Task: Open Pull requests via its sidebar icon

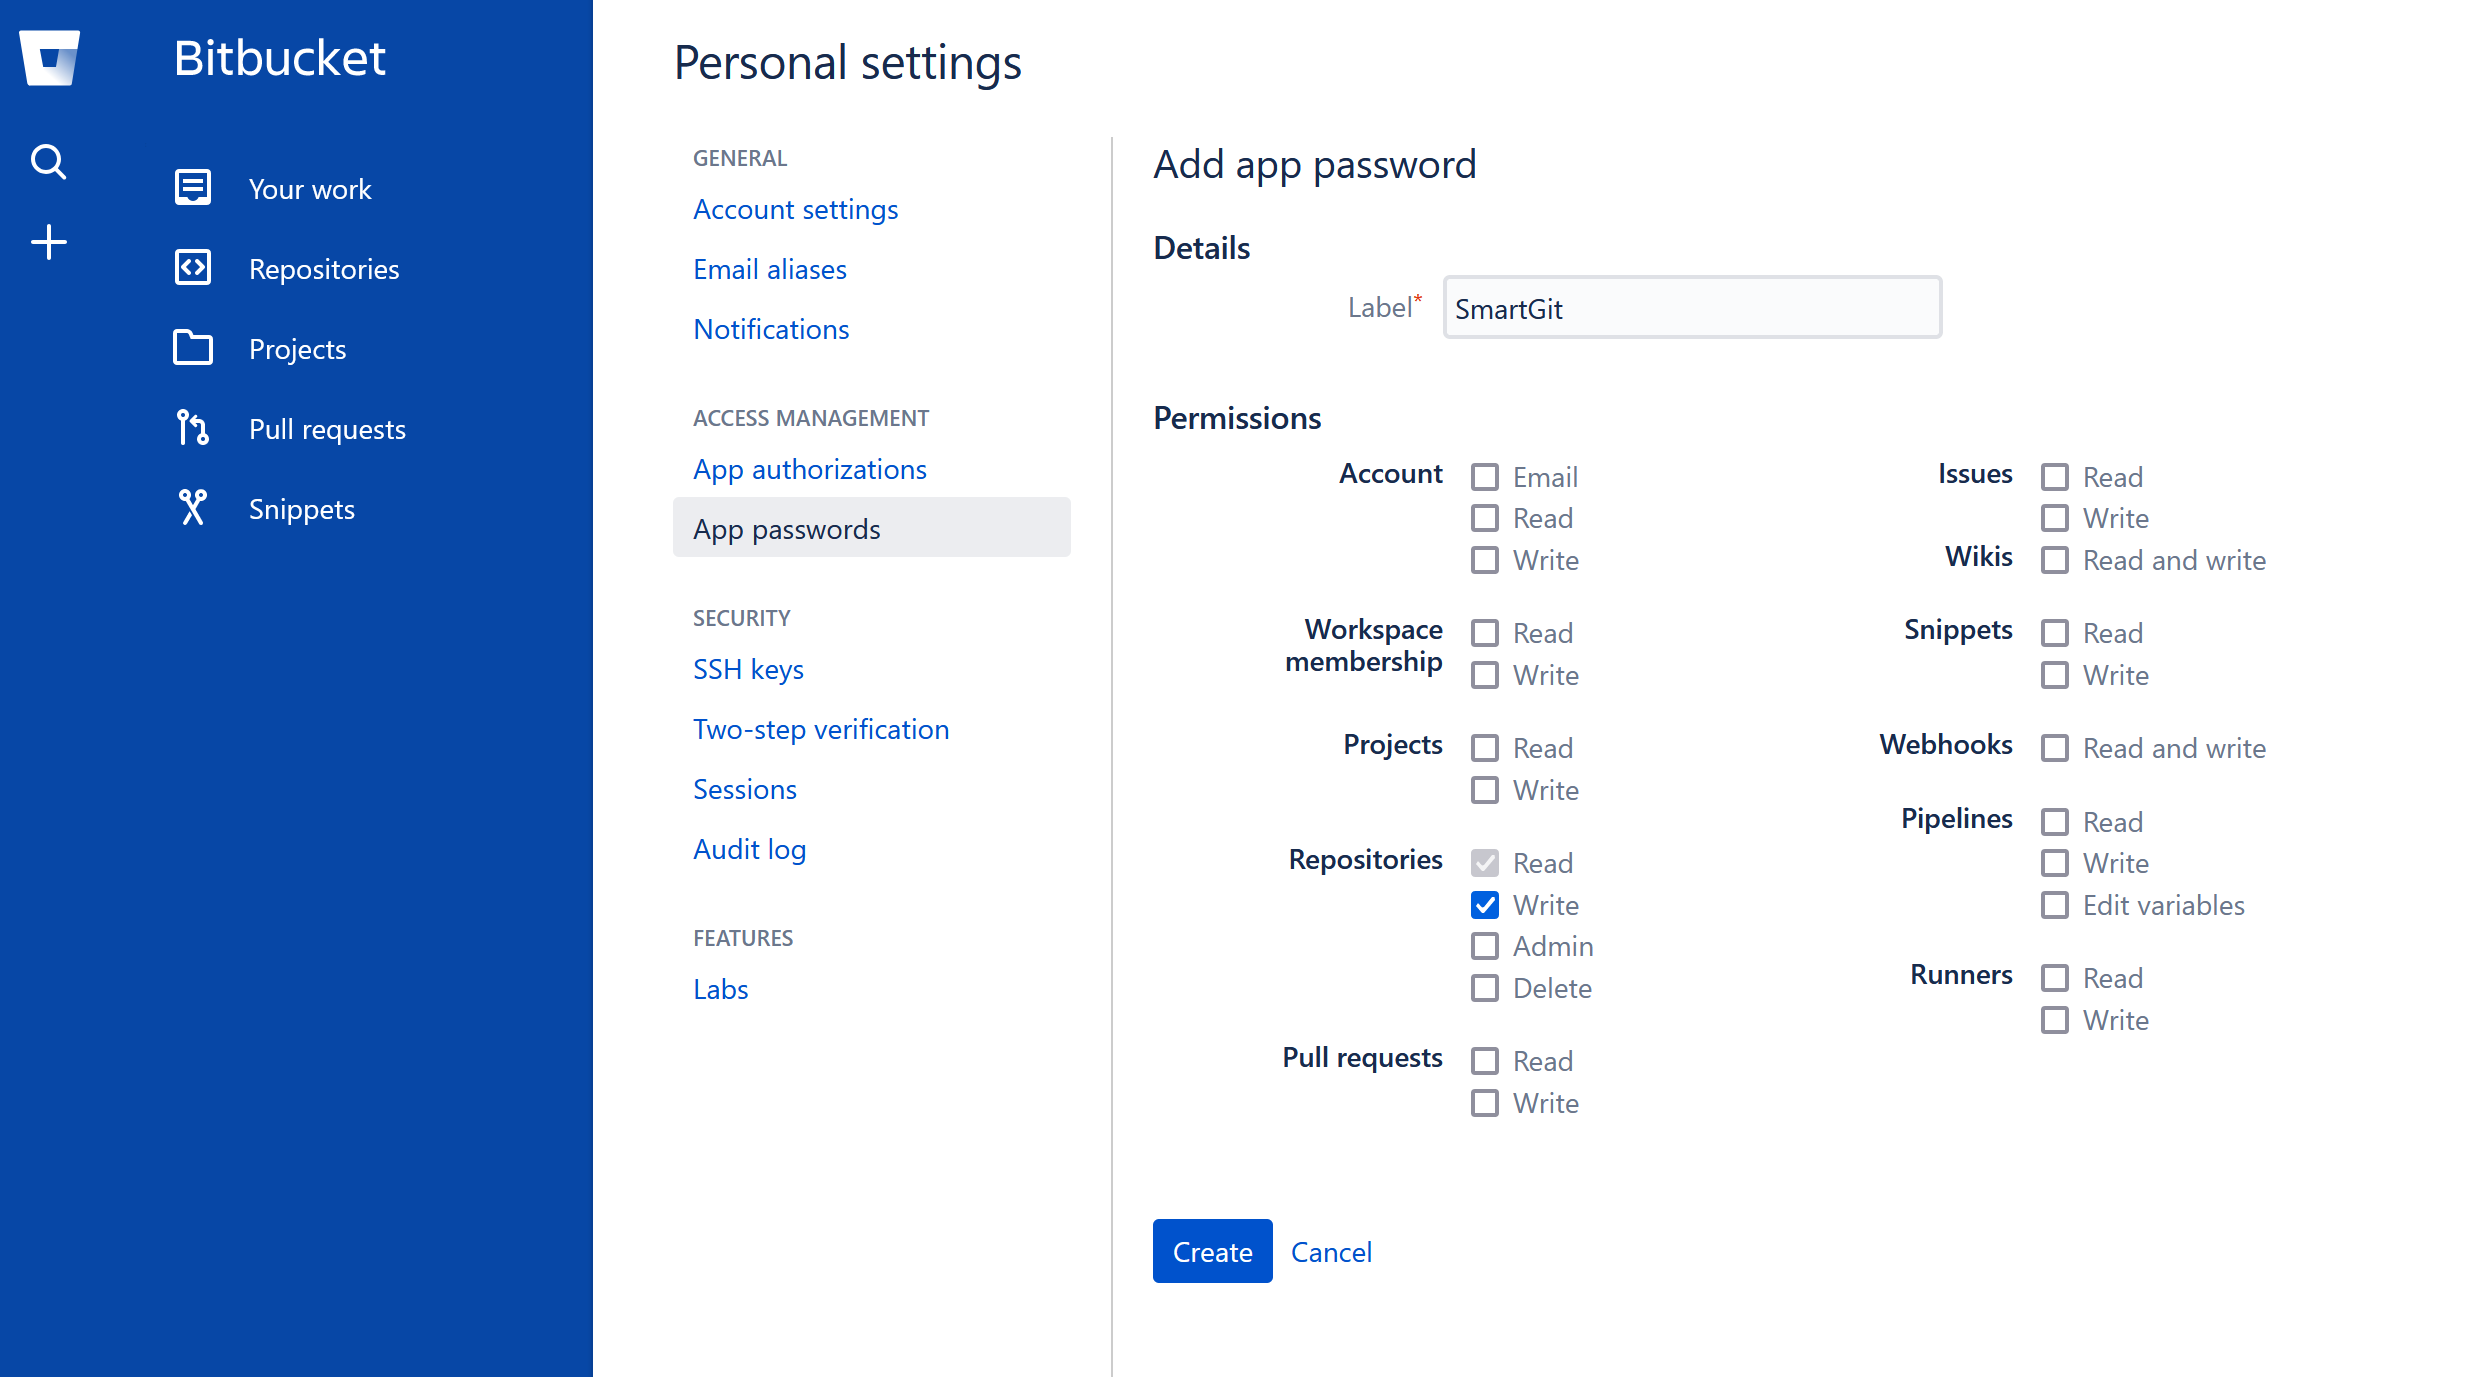Action: tap(193, 427)
